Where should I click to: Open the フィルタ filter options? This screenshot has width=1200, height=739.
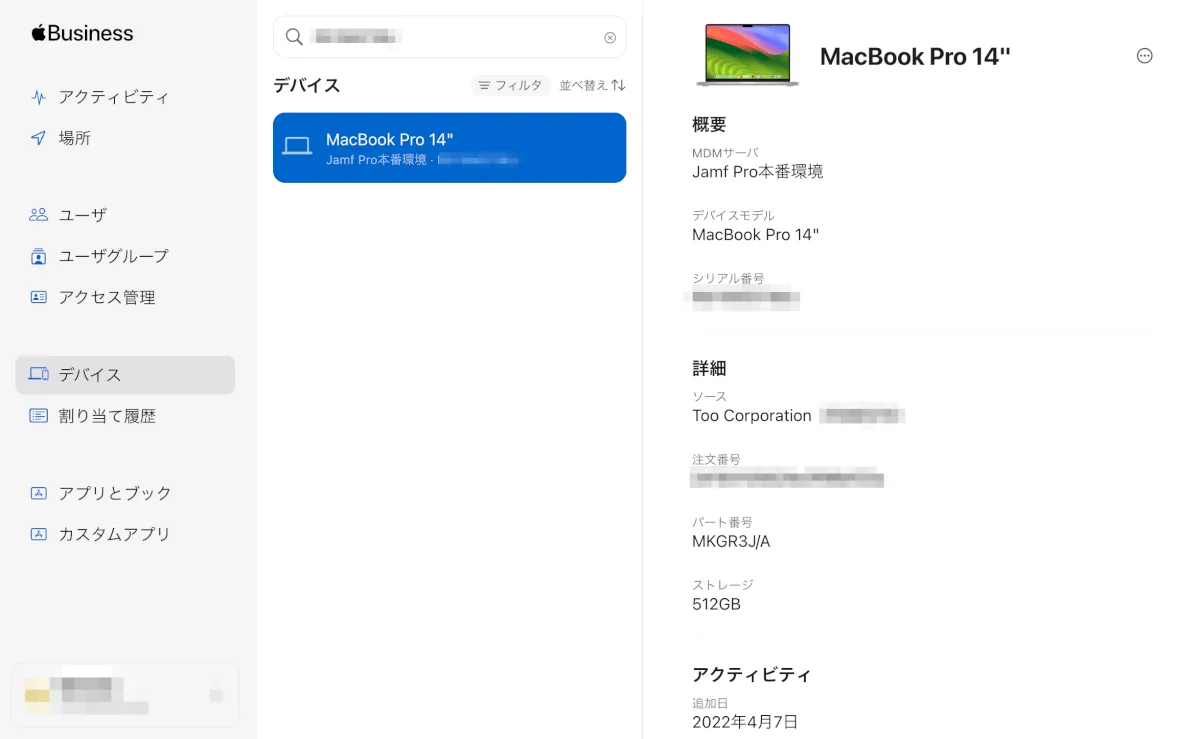click(x=510, y=86)
